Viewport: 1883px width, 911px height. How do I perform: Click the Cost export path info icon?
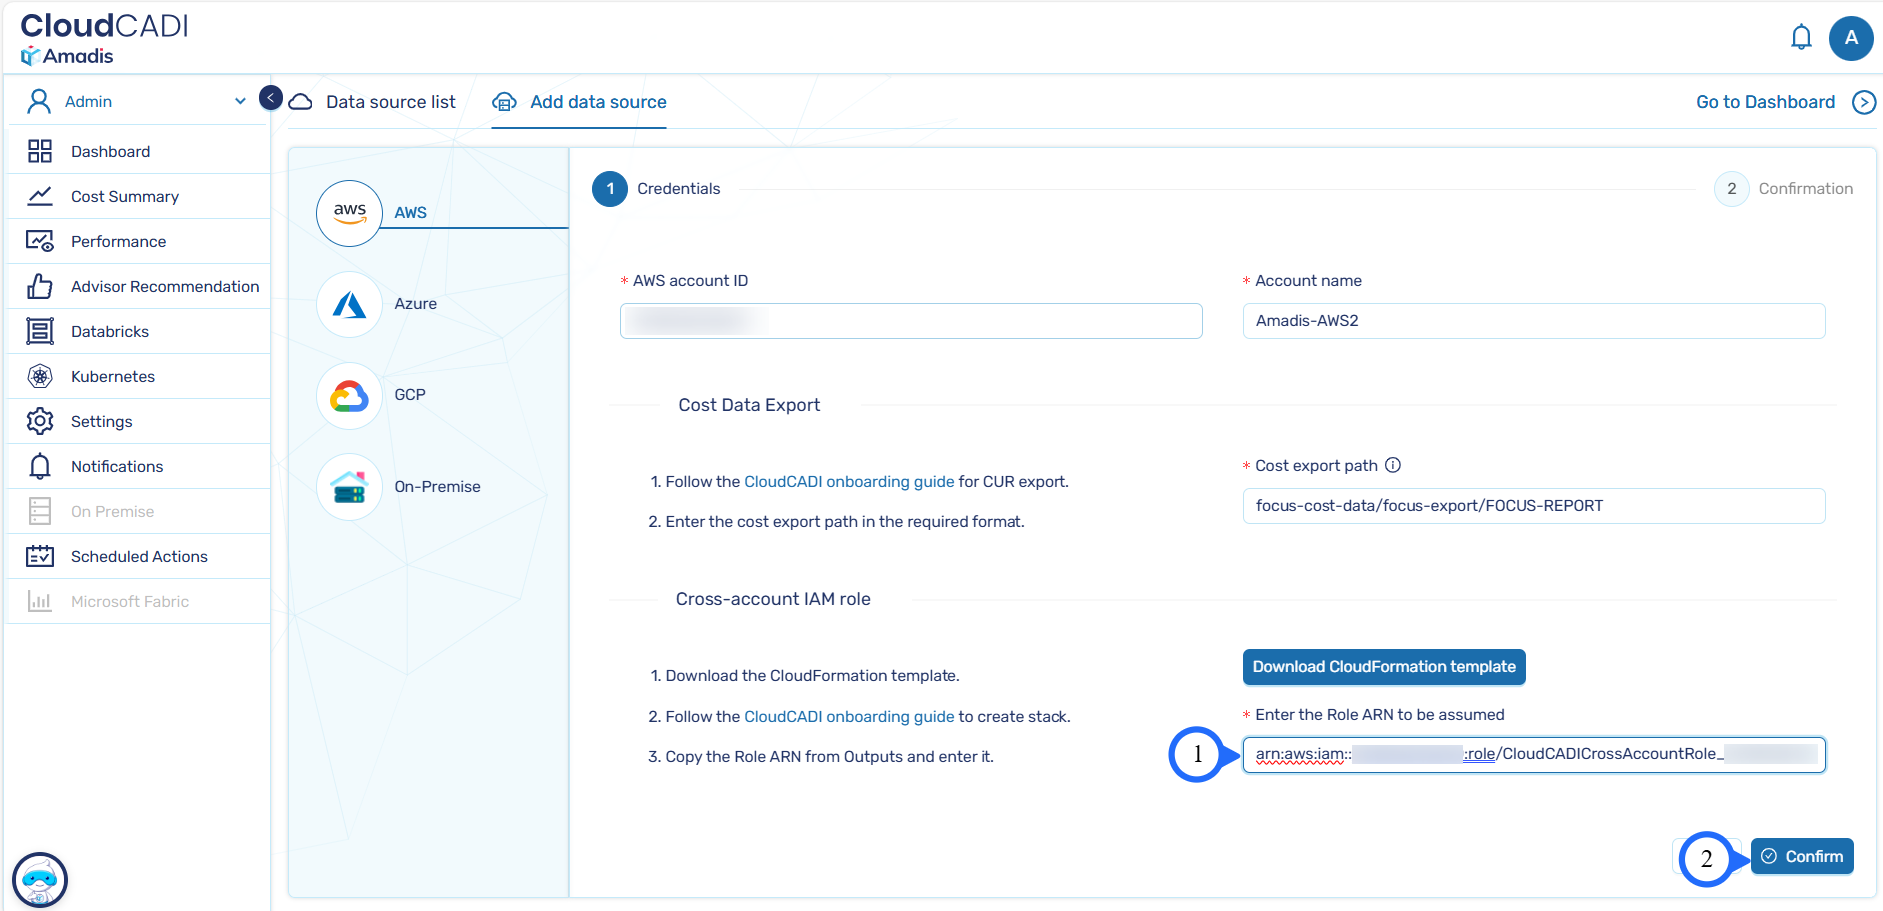(x=1393, y=465)
